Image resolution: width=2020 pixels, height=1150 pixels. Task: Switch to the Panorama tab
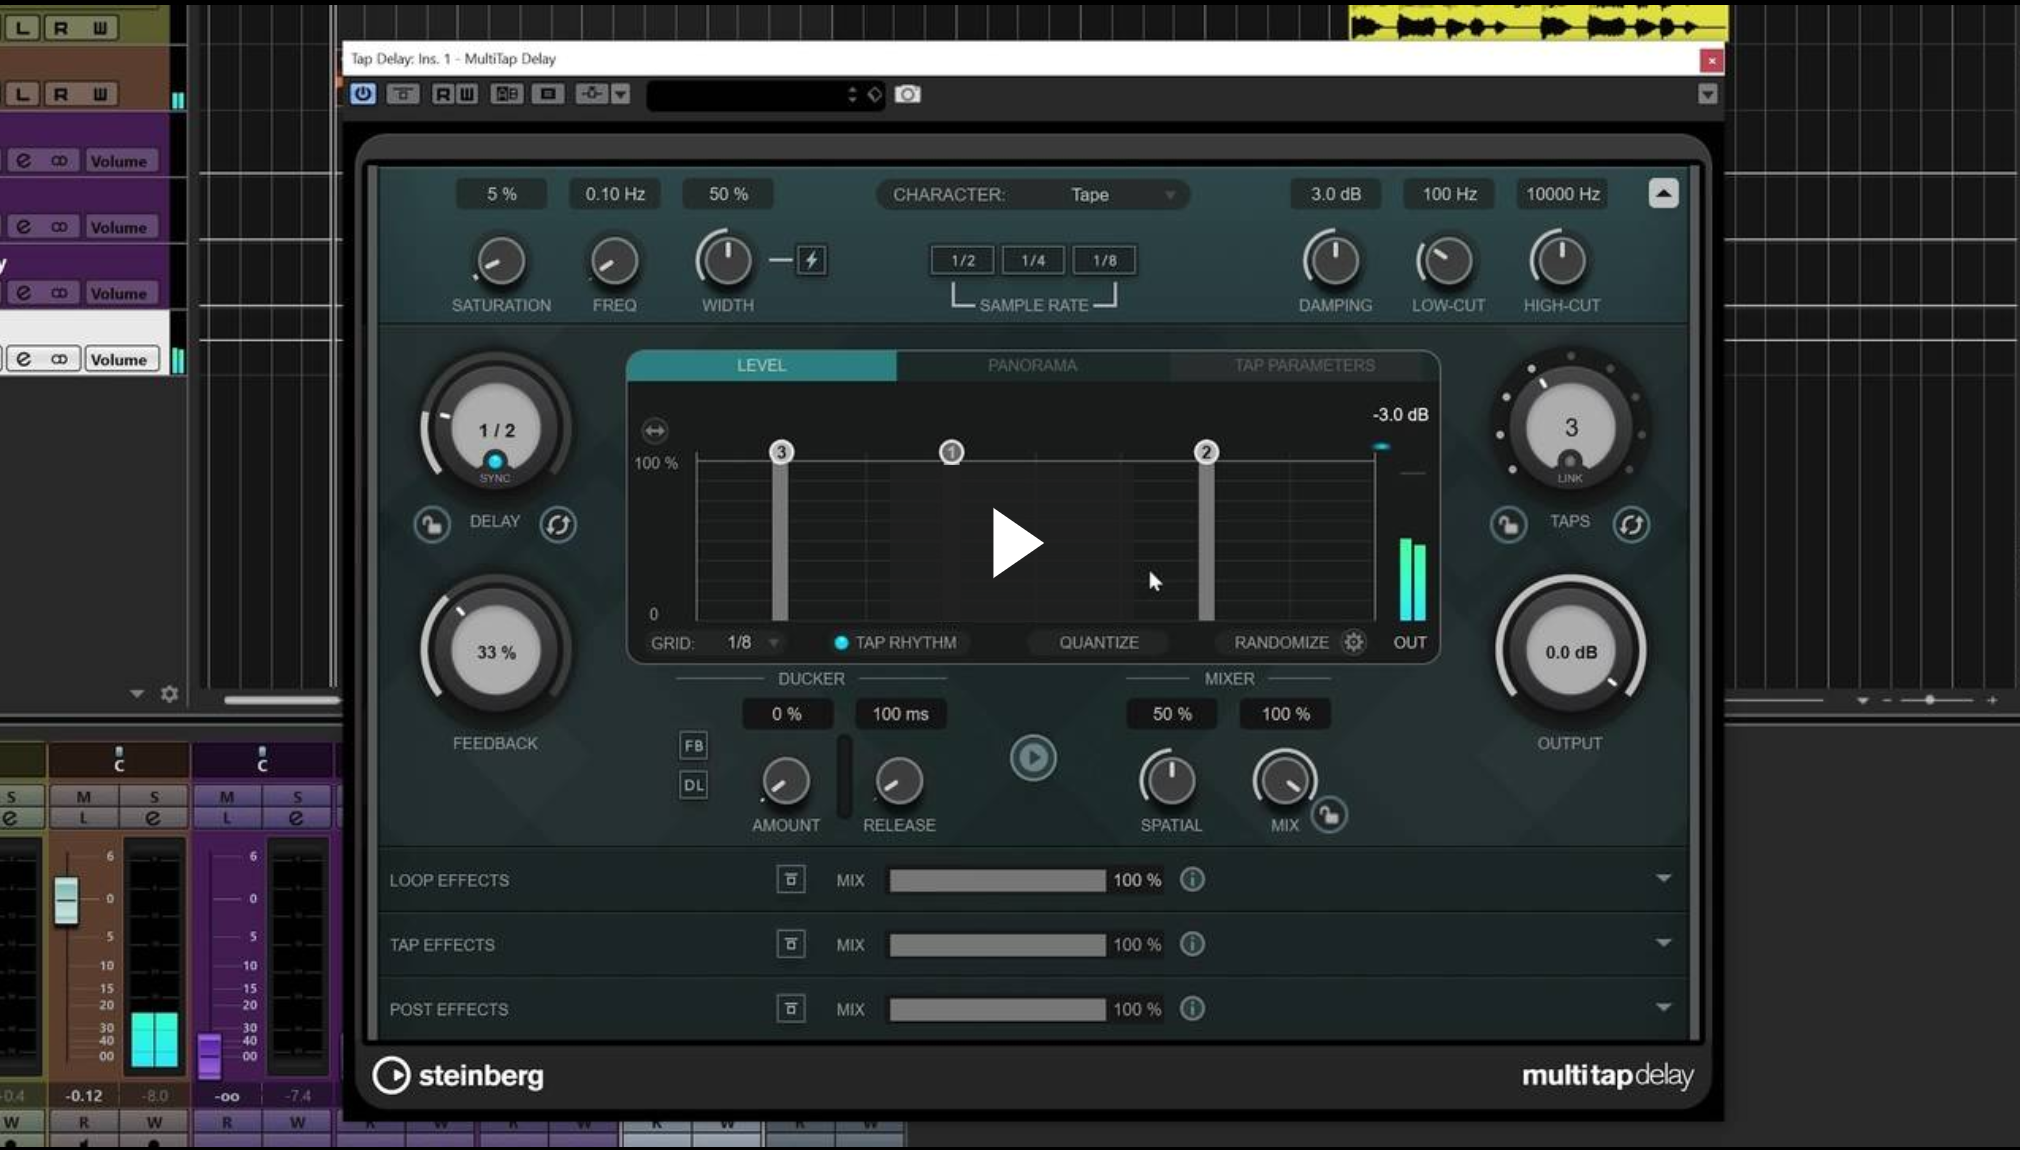1032,366
